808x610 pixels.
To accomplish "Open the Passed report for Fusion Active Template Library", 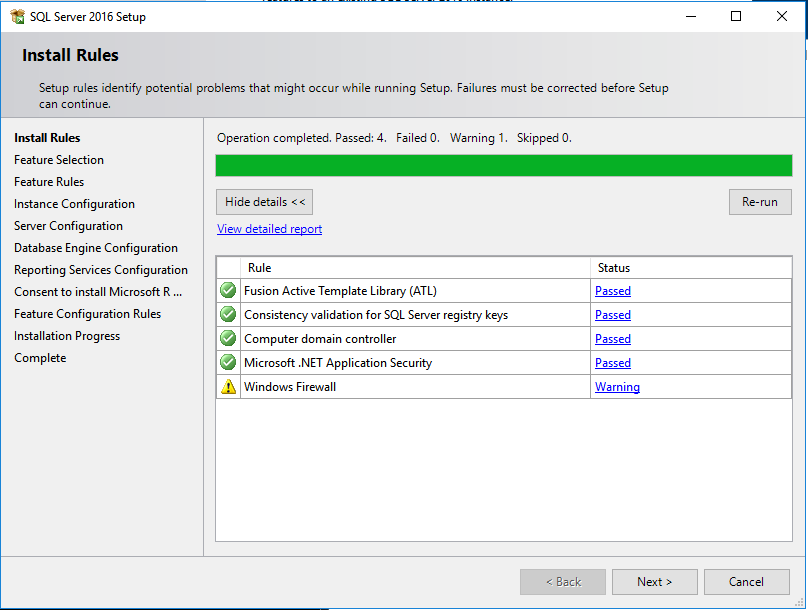I will click(x=612, y=290).
